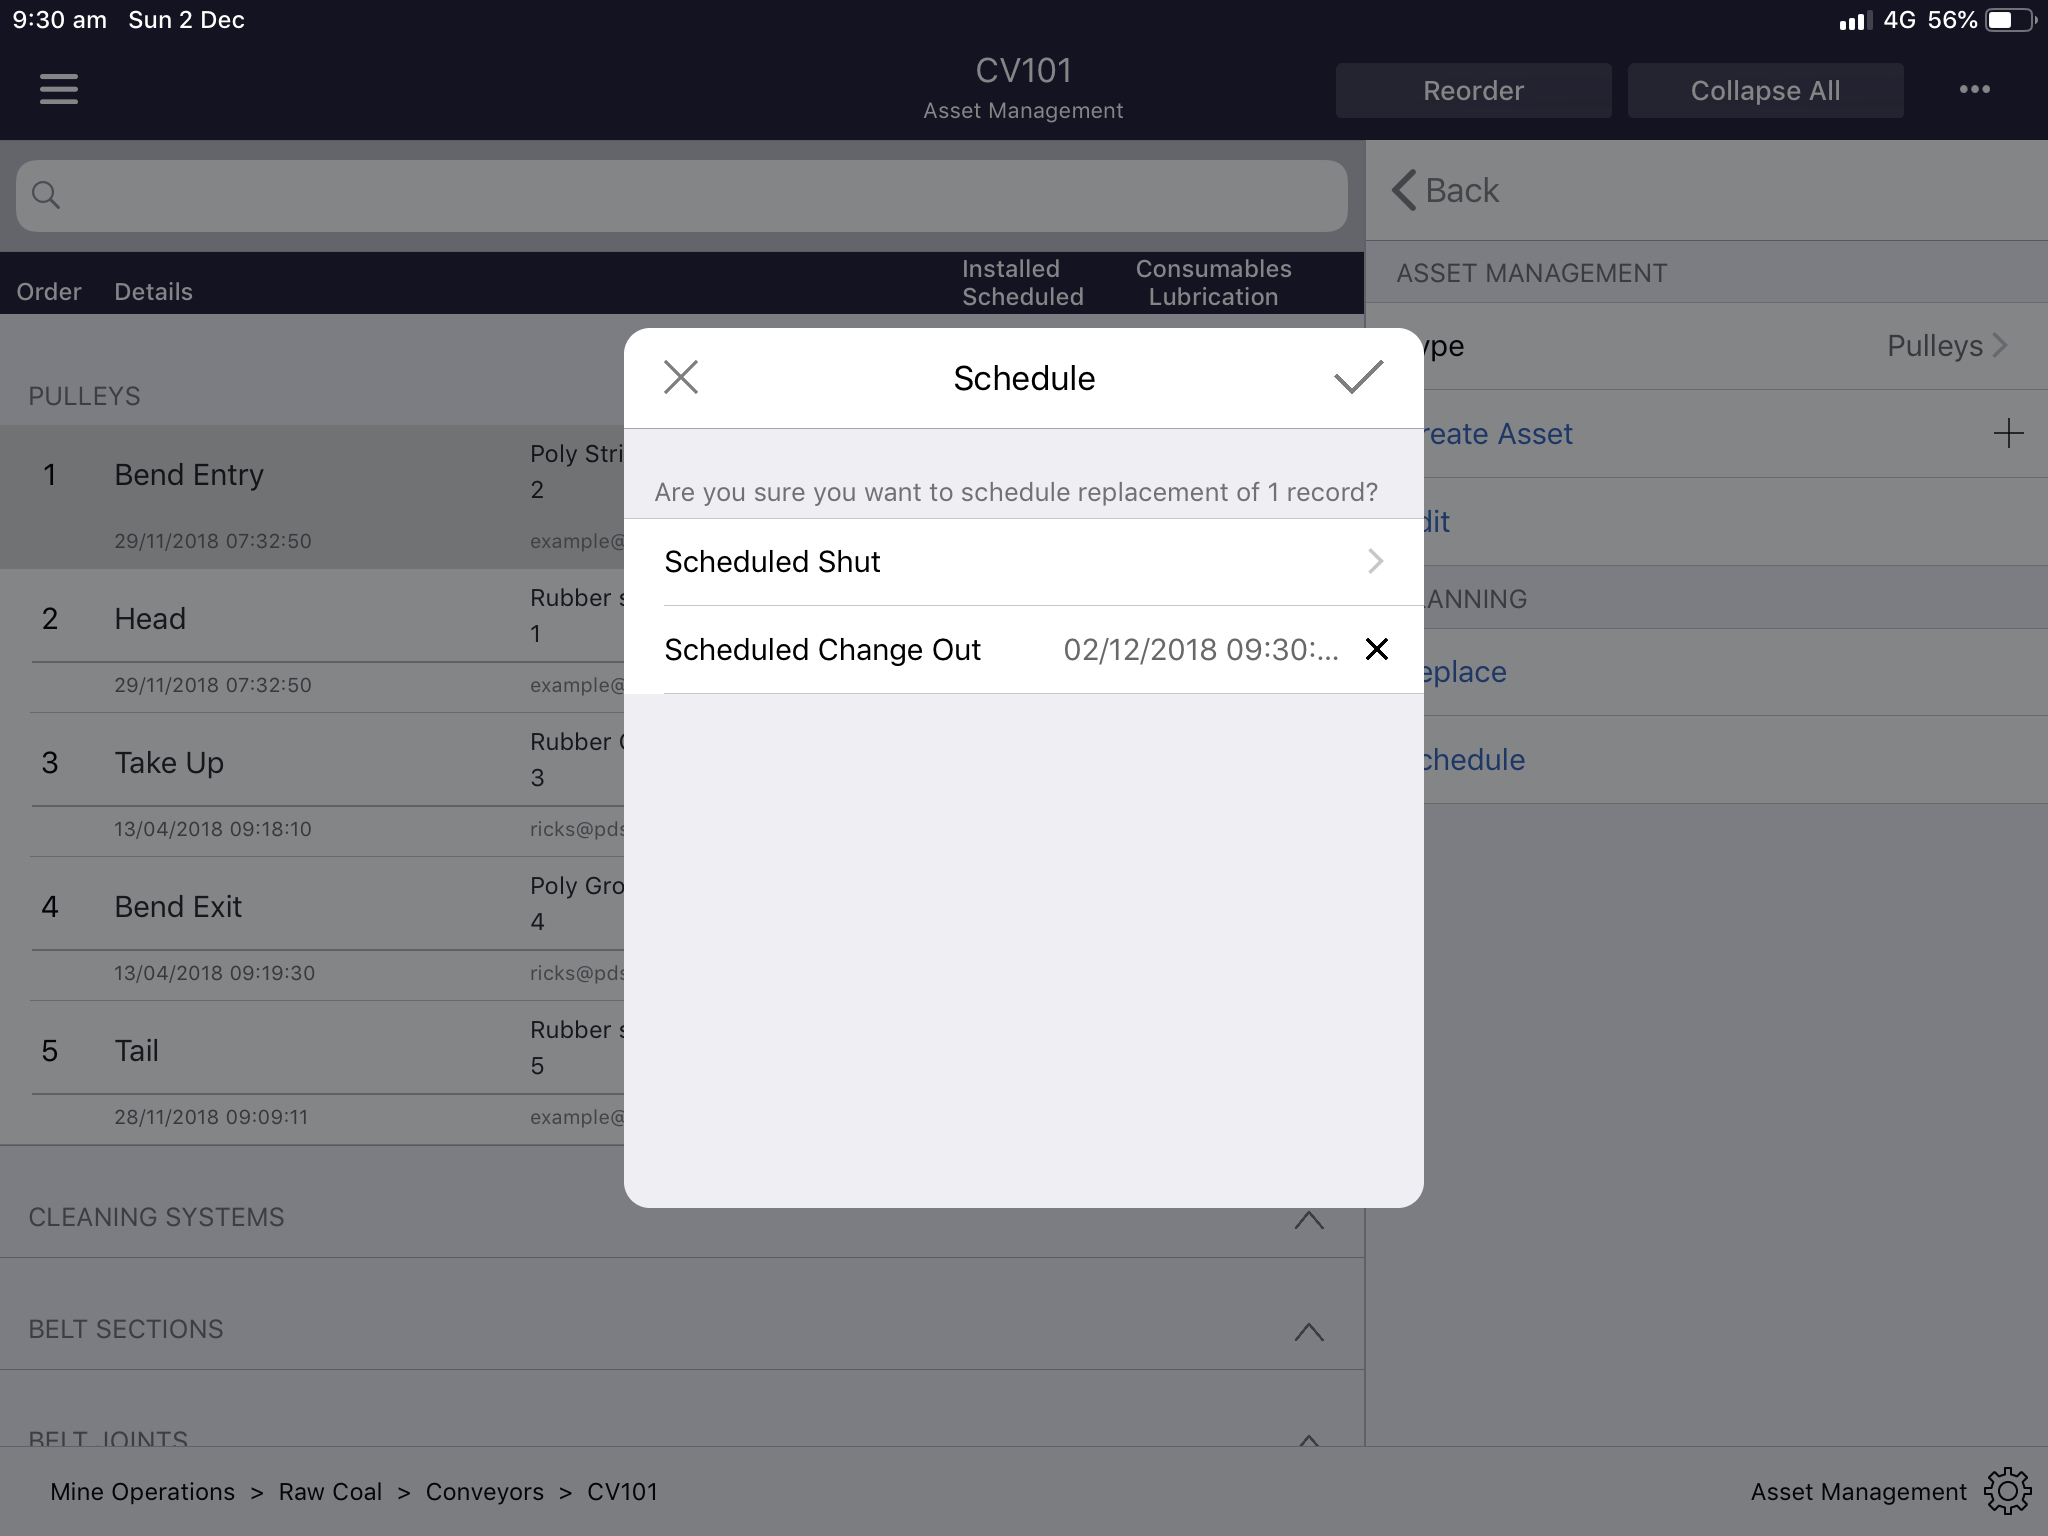The width and height of the screenshot is (2048, 1536).
Task: Expand the Belt Joints section chevron
Action: coord(1308,1440)
